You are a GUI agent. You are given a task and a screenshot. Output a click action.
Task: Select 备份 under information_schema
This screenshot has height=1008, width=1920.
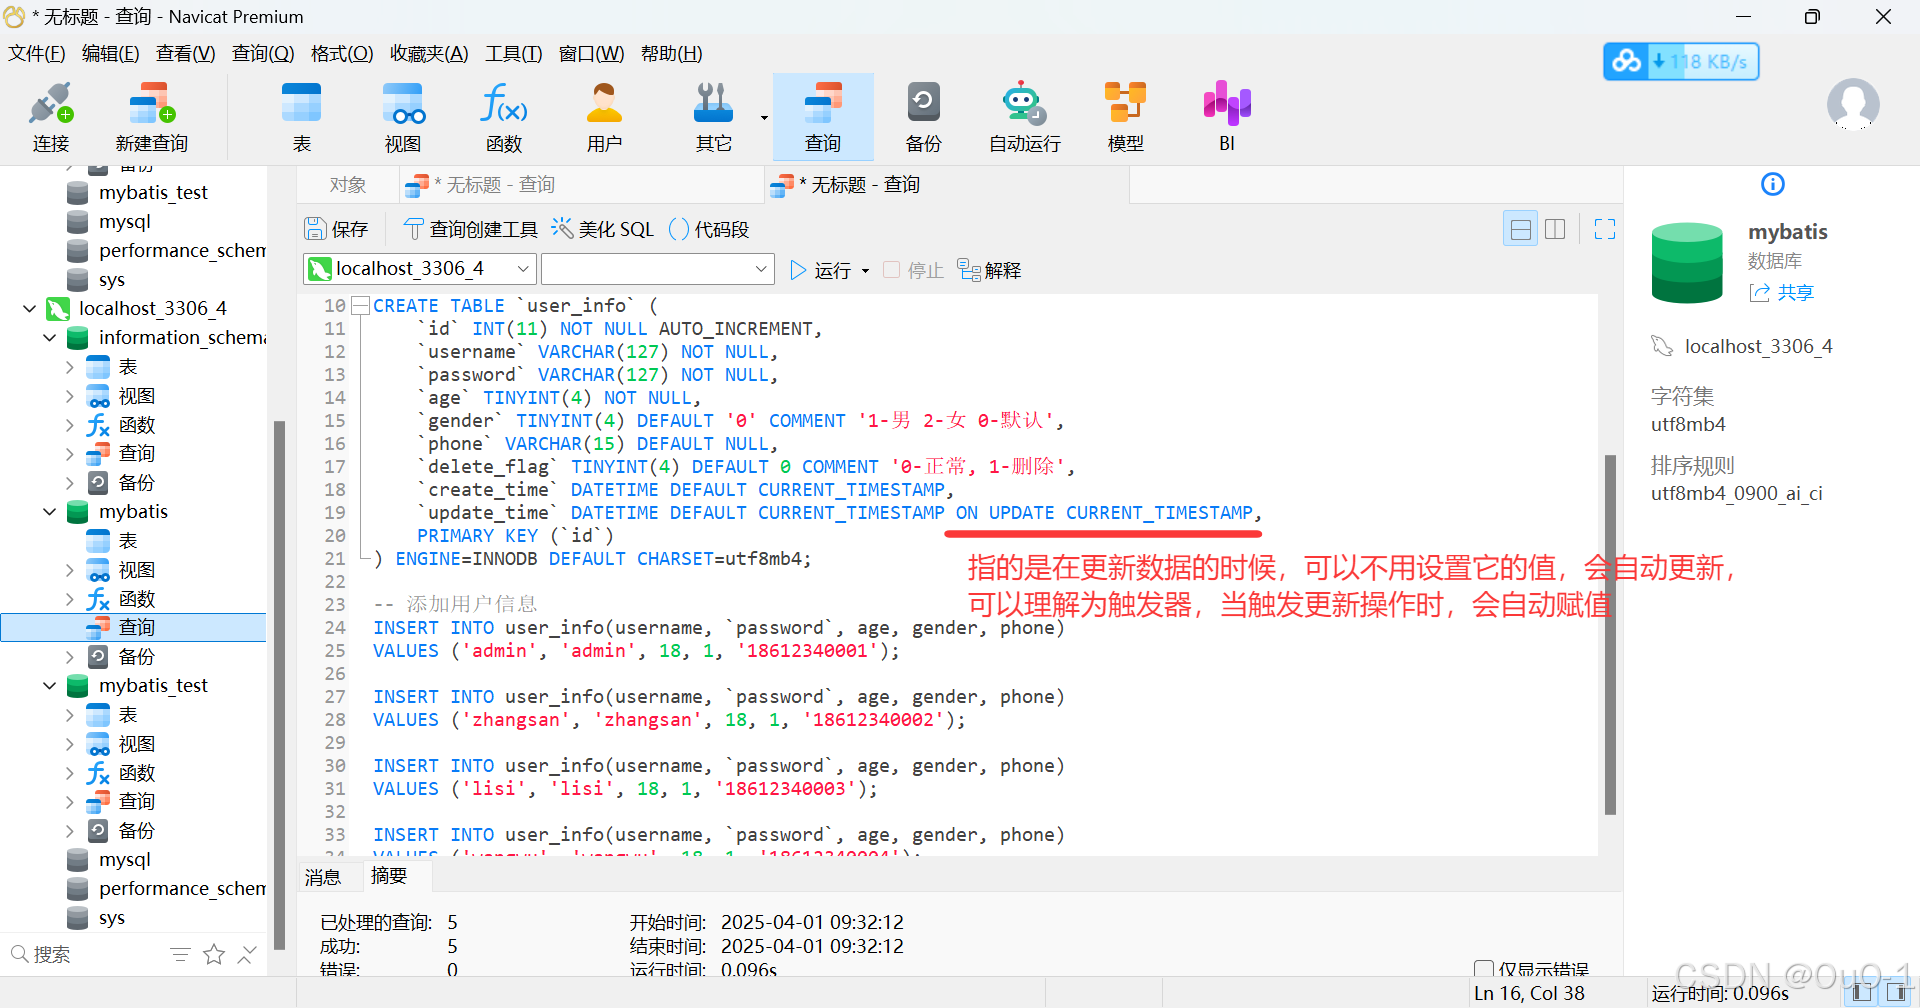136,483
